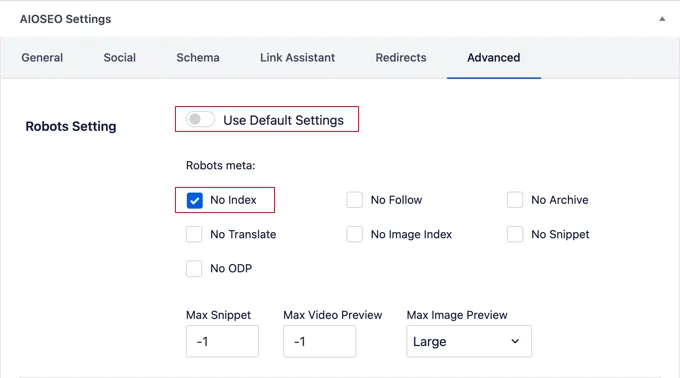Enable the No Image Index checkbox
This screenshot has width=680, height=378.
[354, 234]
